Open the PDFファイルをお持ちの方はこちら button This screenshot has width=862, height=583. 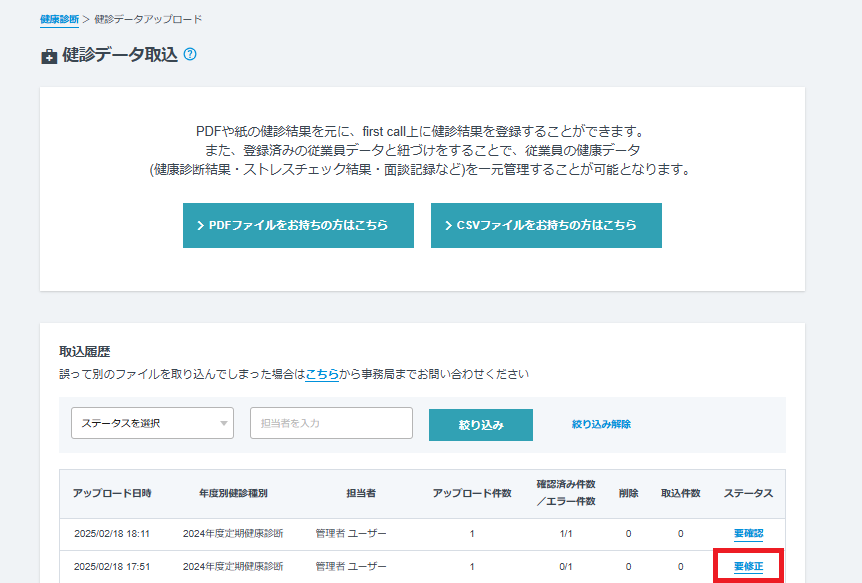[x=298, y=225]
